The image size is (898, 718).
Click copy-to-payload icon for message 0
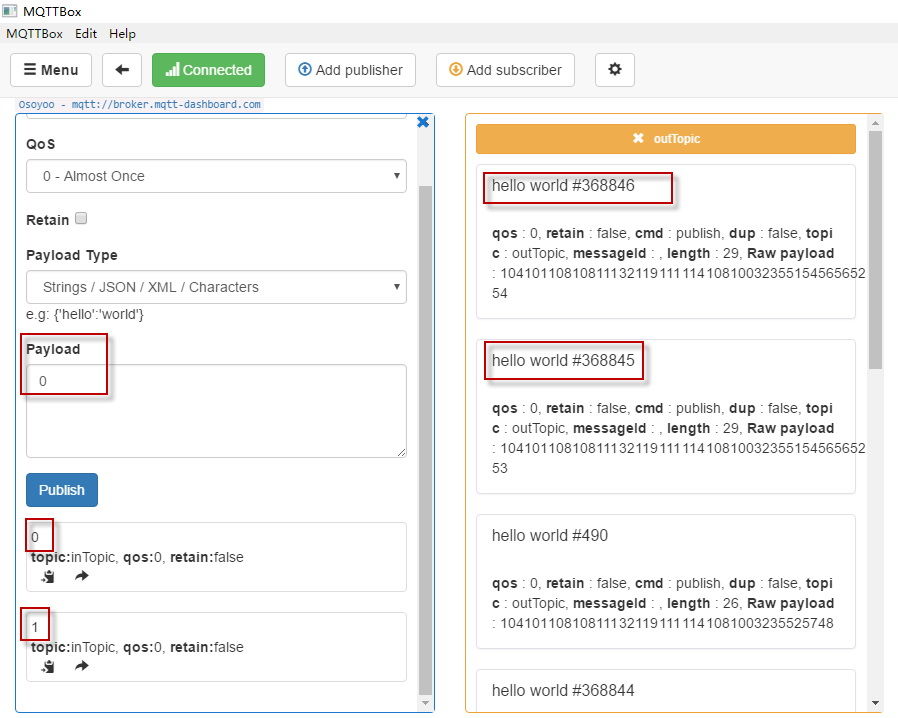pos(48,576)
